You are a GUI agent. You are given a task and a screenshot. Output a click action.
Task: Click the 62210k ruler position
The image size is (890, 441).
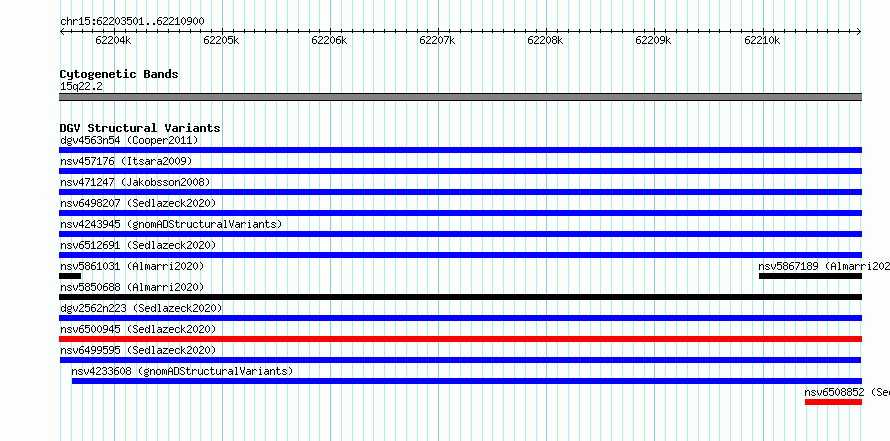coord(762,40)
